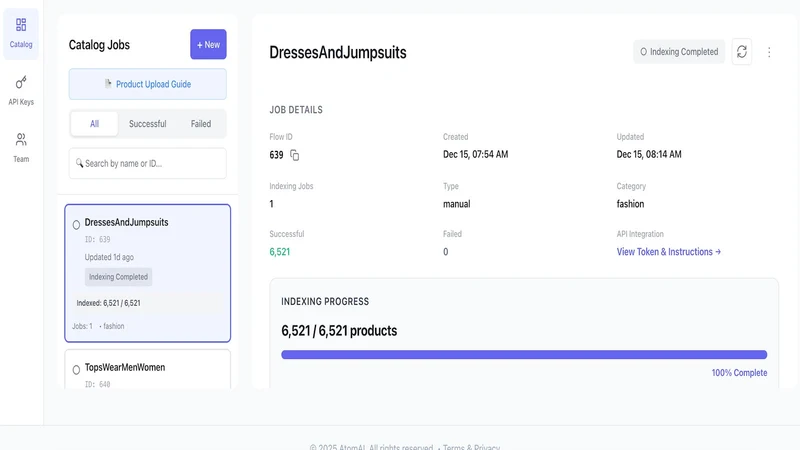Click the search magnifier icon
The height and width of the screenshot is (450, 800).
[79, 163]
